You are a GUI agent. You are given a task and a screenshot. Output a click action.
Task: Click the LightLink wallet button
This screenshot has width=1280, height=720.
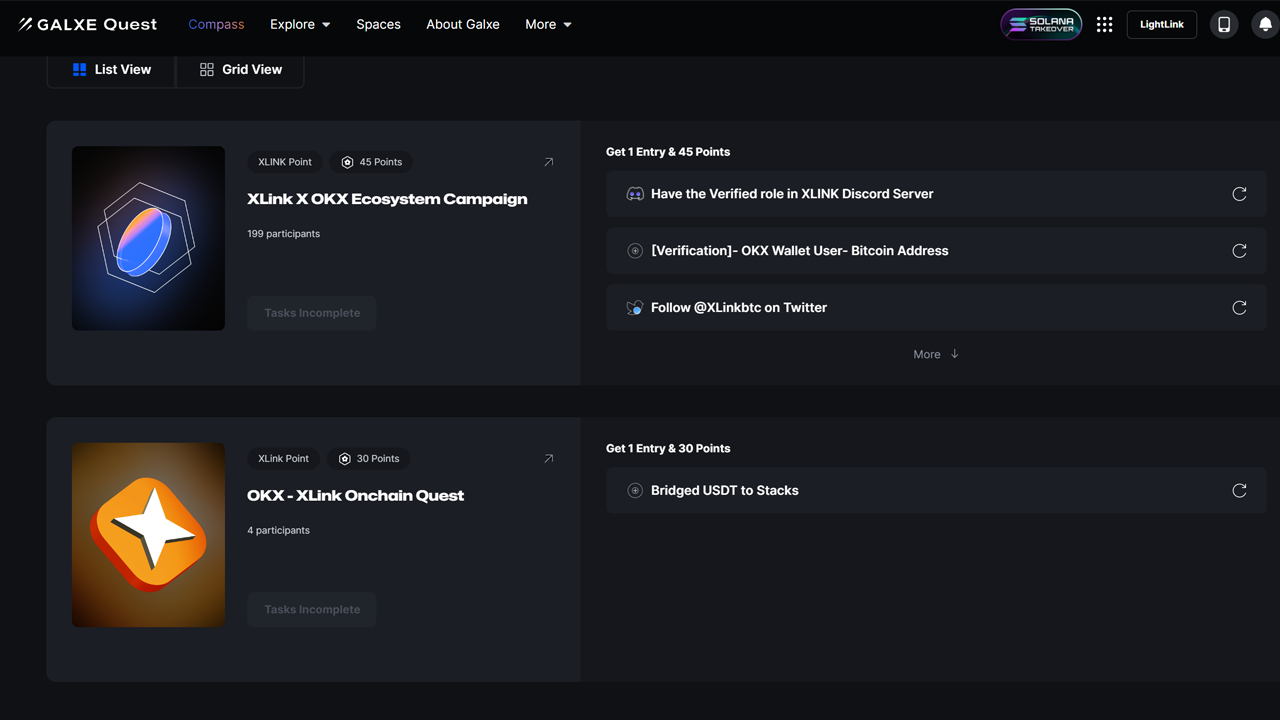point(1161,24)
